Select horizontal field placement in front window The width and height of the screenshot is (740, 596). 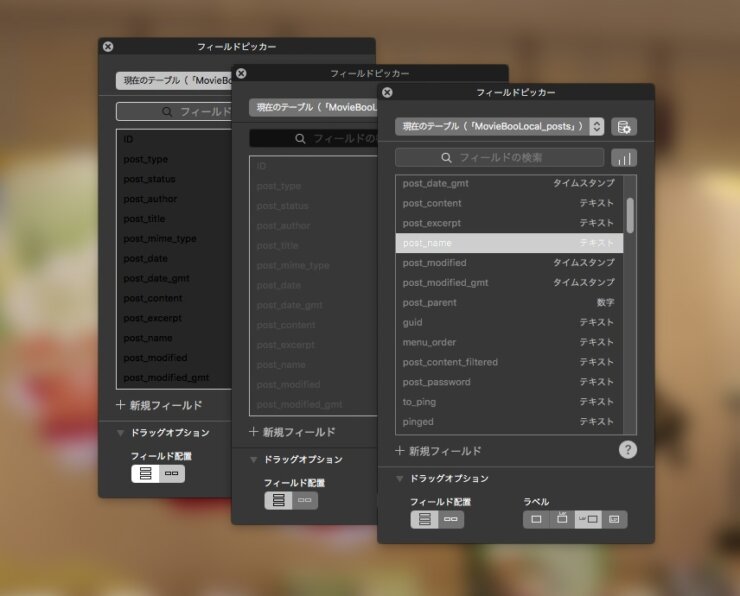click(x=451, y=520)
